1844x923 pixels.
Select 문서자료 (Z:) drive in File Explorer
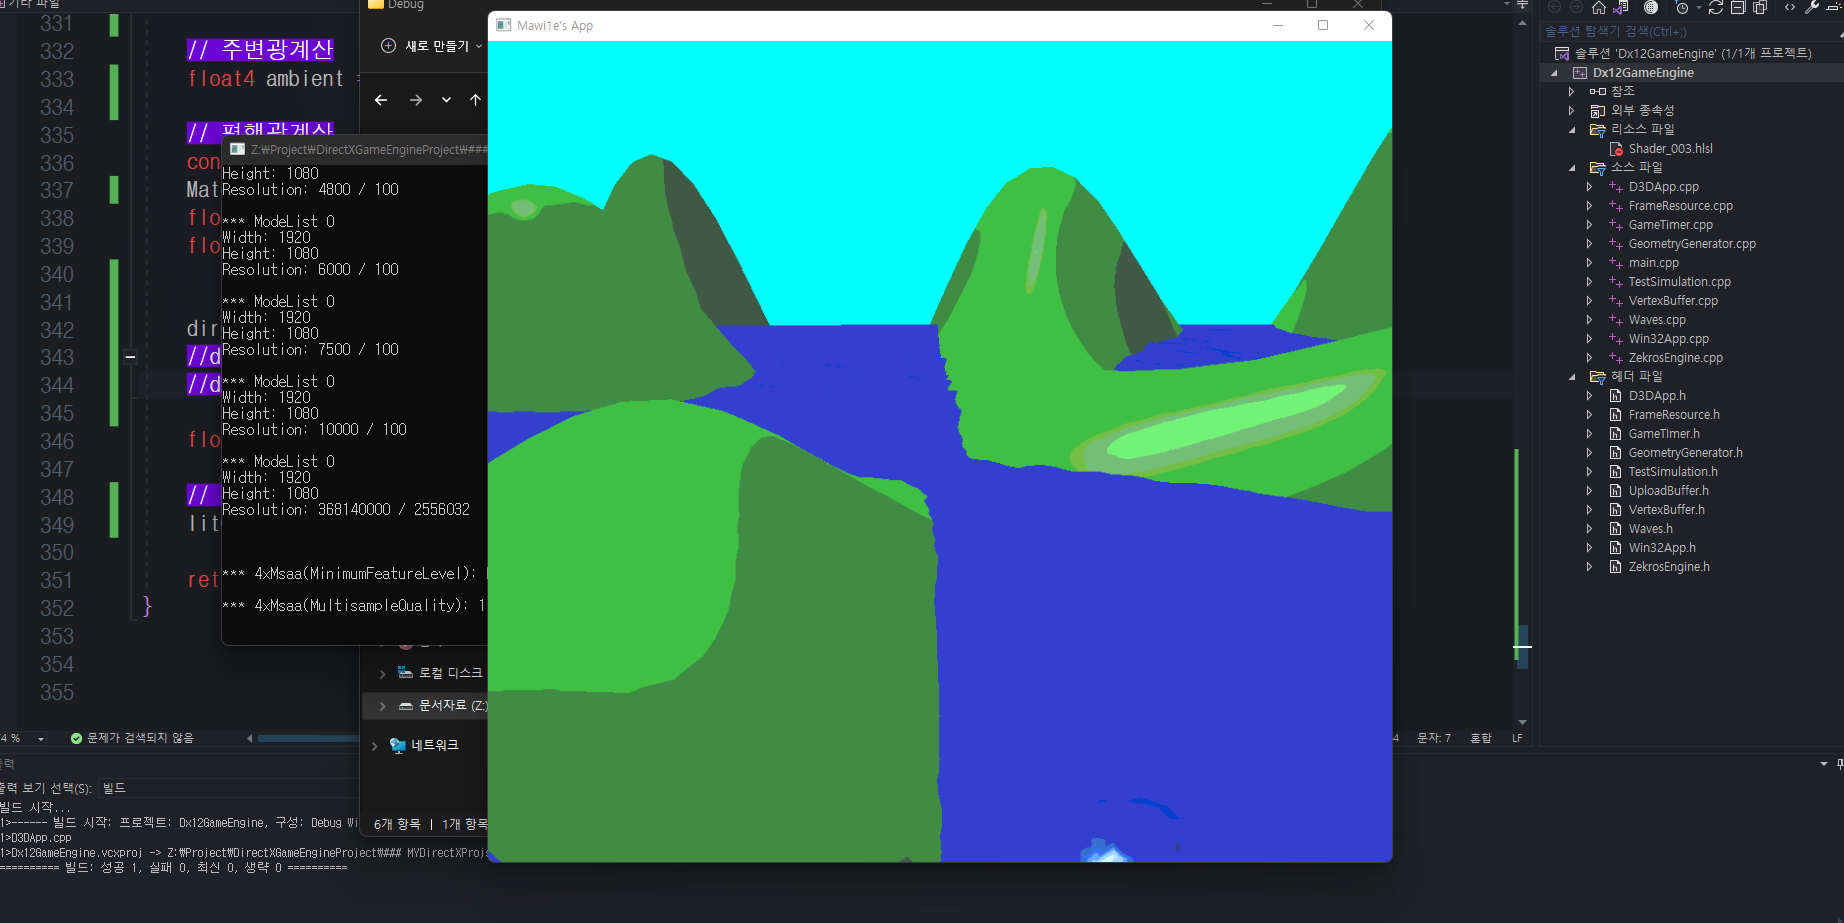coord(425,705)
